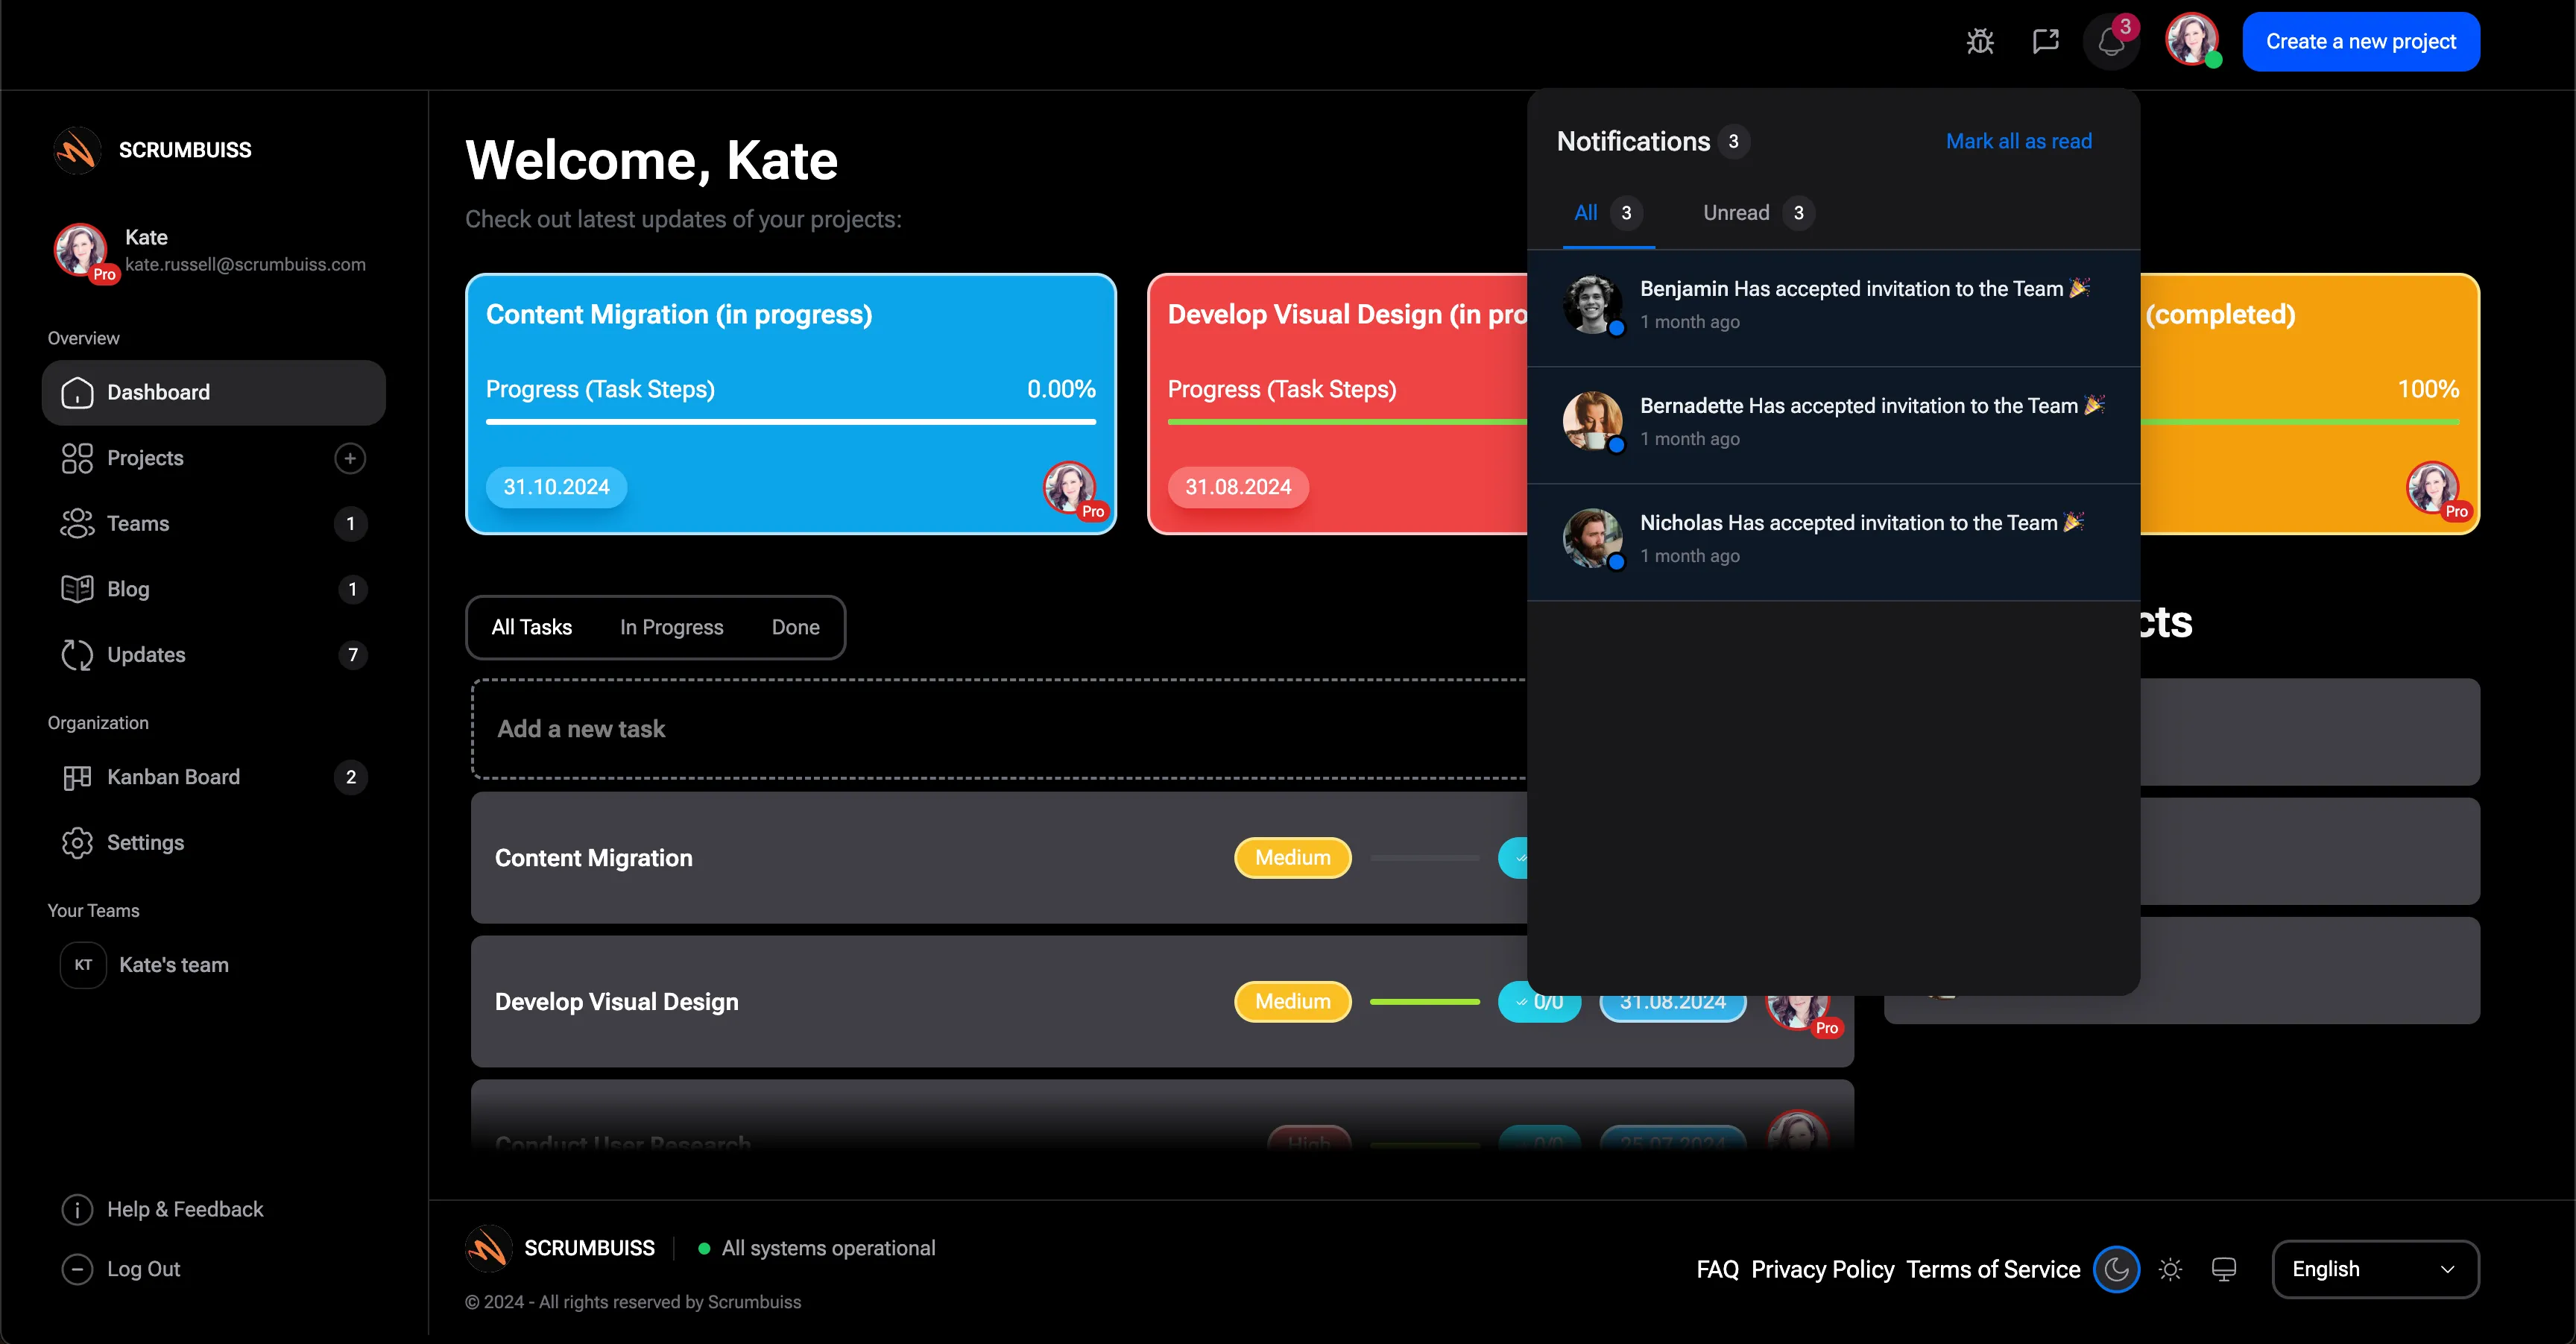Click the Teams icon in sidebar
This screenshot has width=2576, height=1344.
(x=78, y=523)
